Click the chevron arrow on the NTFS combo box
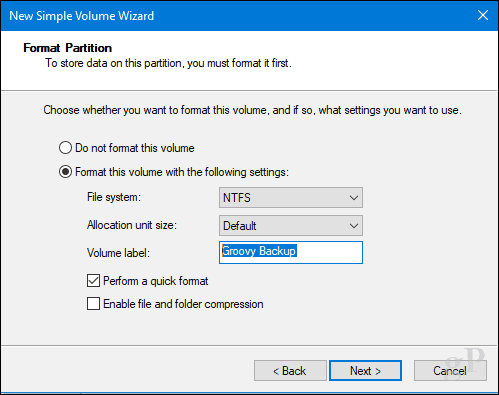Screen dimensions: 499x395 [x=354, y=198]
